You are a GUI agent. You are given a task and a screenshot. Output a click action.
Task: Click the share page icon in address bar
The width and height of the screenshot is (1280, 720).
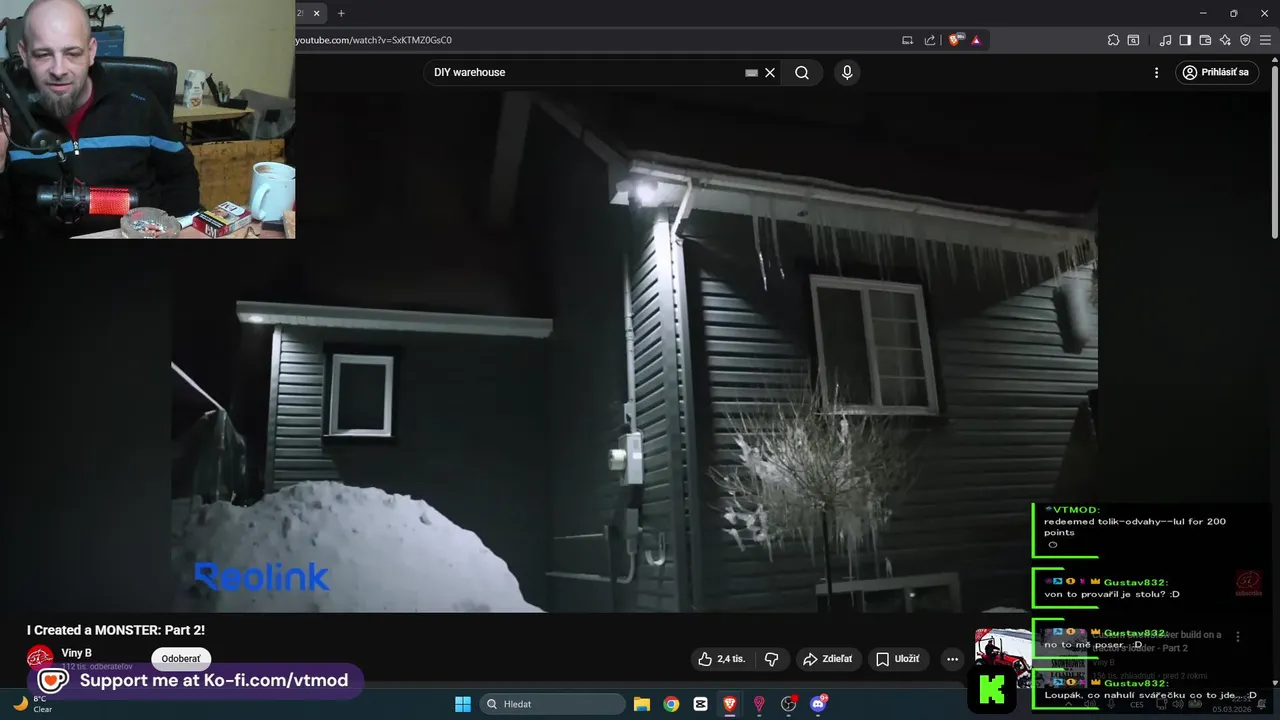(930, 40)
